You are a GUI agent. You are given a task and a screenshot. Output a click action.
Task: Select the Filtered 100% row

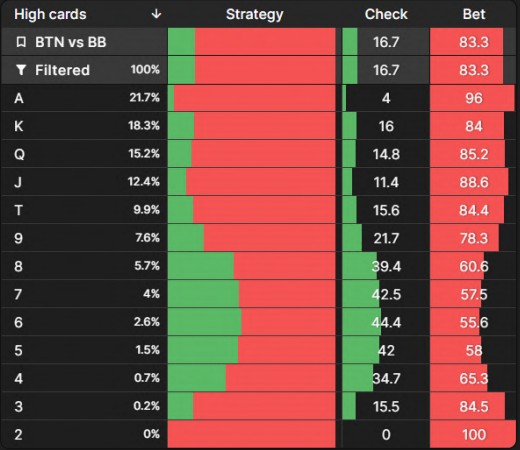[x=259, y=70]
